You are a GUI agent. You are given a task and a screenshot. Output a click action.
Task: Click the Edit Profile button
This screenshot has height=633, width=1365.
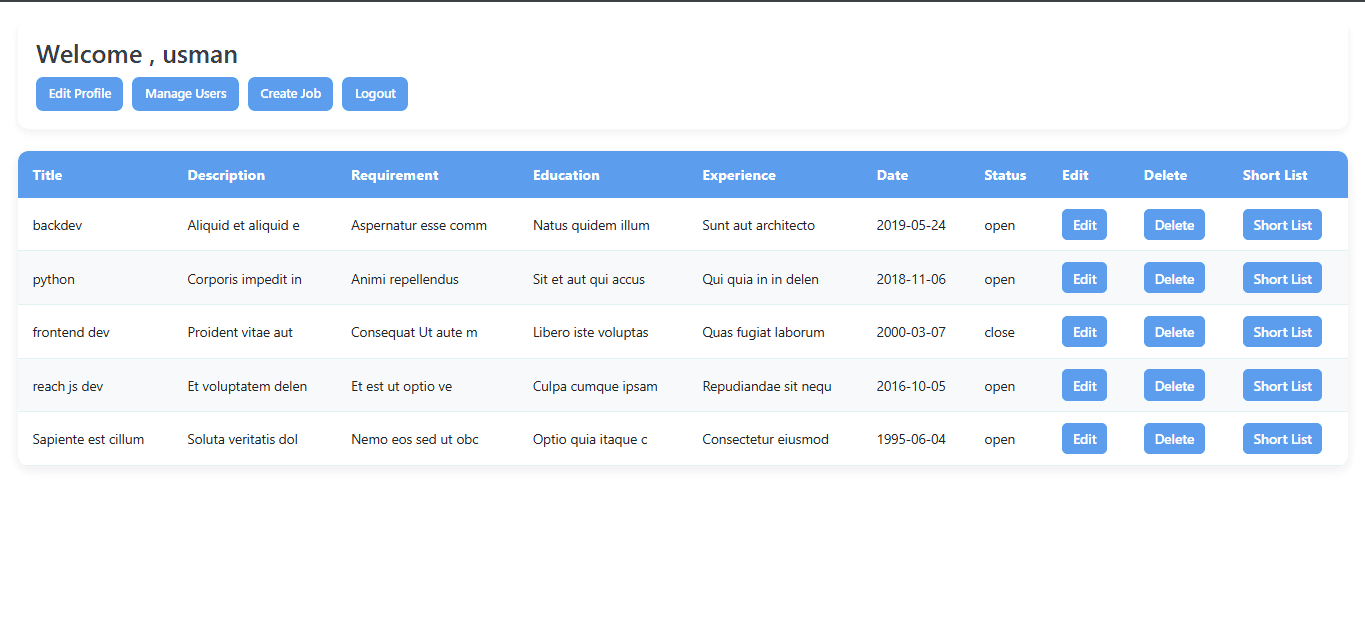(x=79, y=94)
